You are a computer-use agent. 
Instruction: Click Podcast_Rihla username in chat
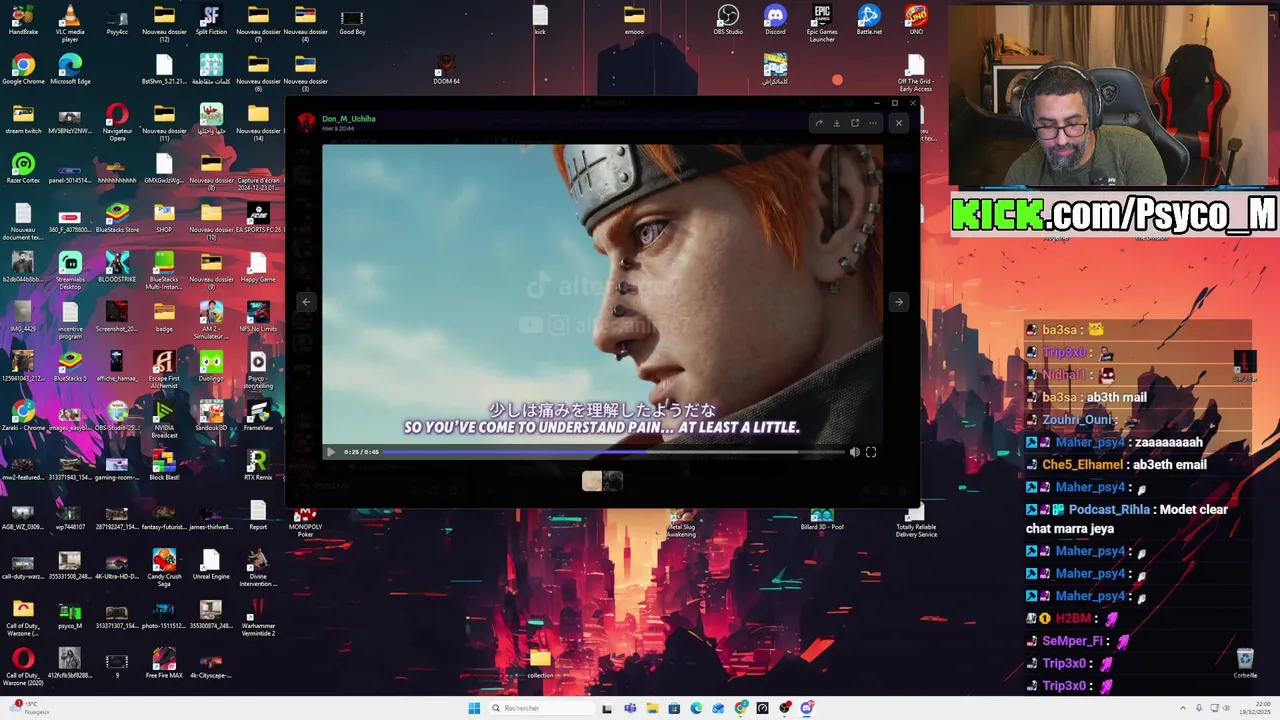pos(1109,509)
